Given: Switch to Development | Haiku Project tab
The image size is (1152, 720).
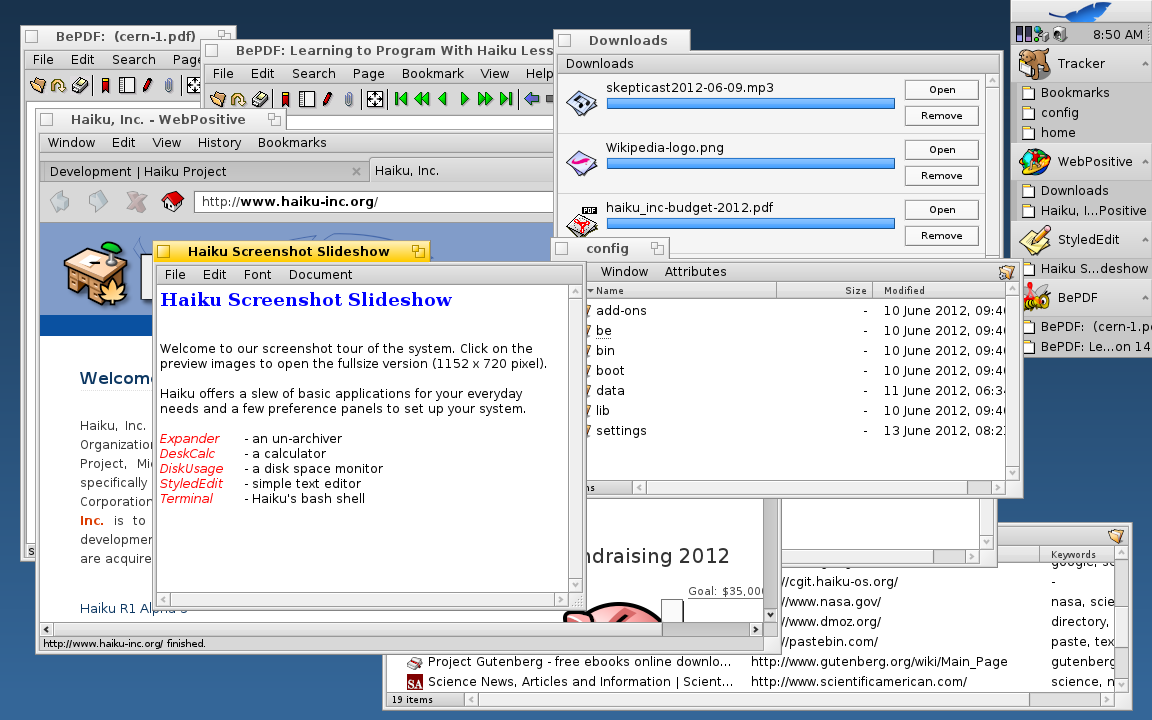Looking at the screenshot, I should pos(138,171).
